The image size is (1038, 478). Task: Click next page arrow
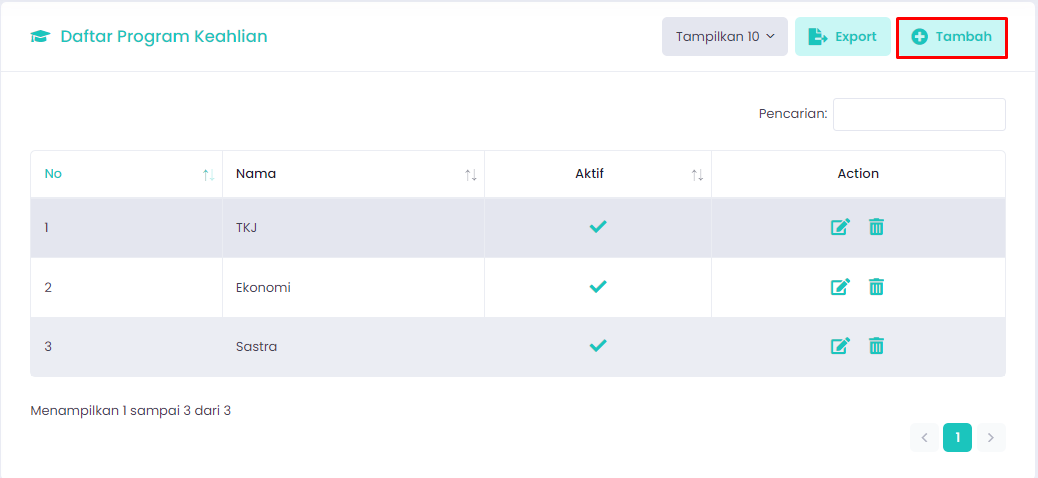coord(991,437)
